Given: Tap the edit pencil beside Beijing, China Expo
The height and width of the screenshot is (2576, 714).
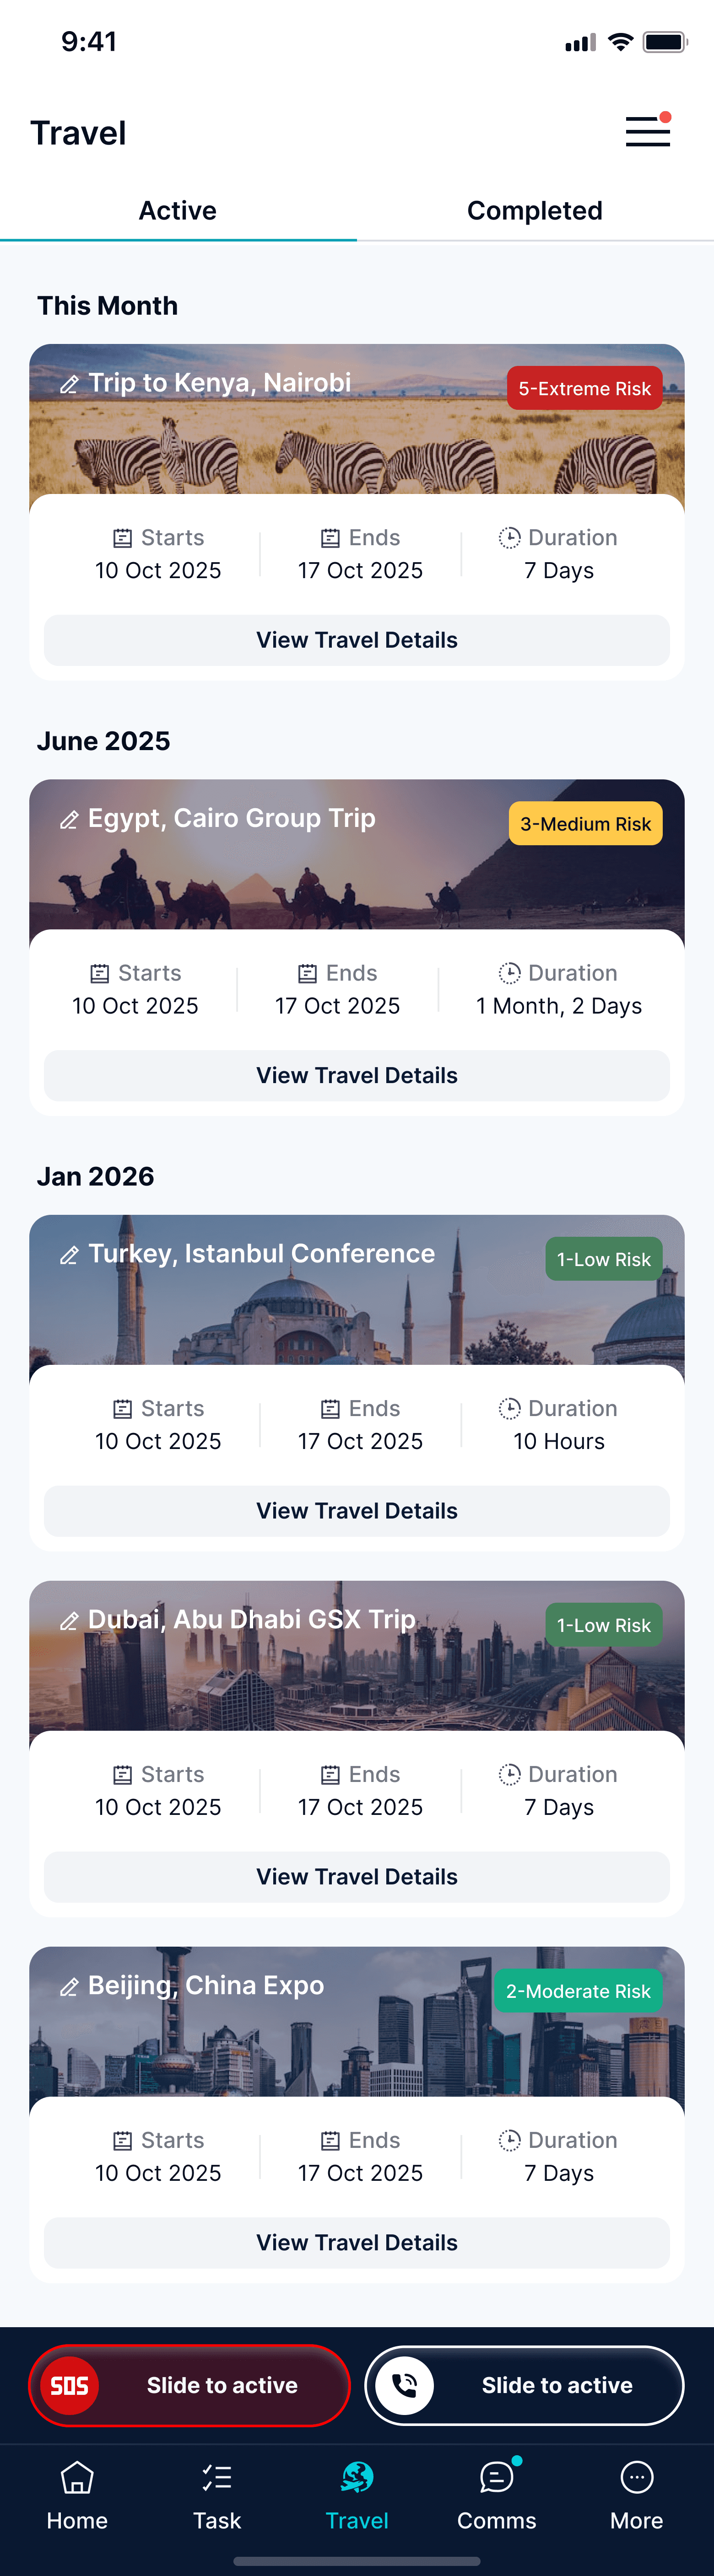Looking at the screenshot, I should pos(69,1987).
